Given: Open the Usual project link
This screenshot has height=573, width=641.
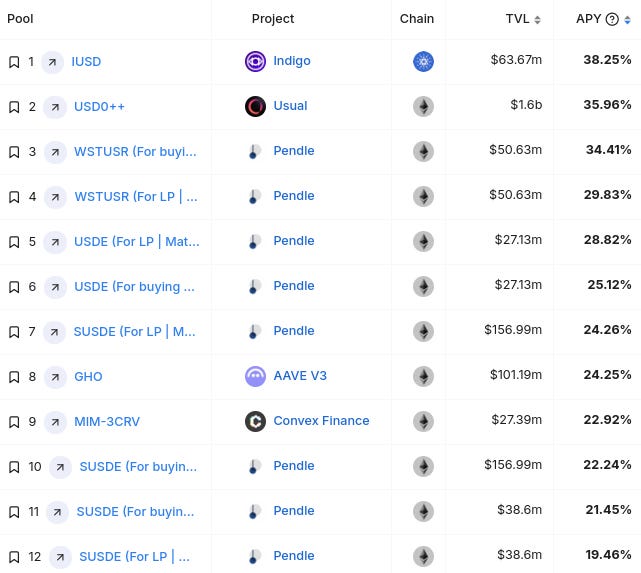Looking at the screenshot, I should point(290,106).
